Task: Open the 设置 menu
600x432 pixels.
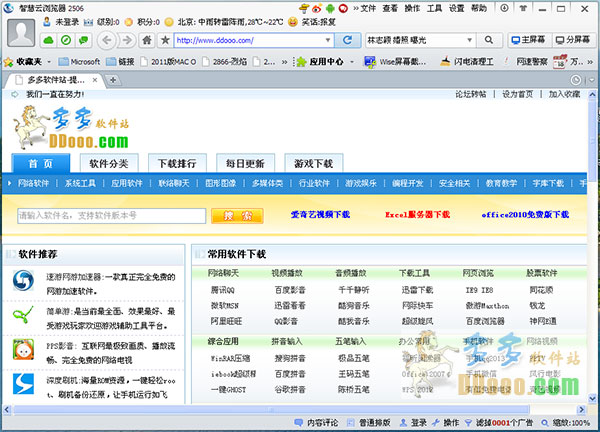Action: (457, 8)
